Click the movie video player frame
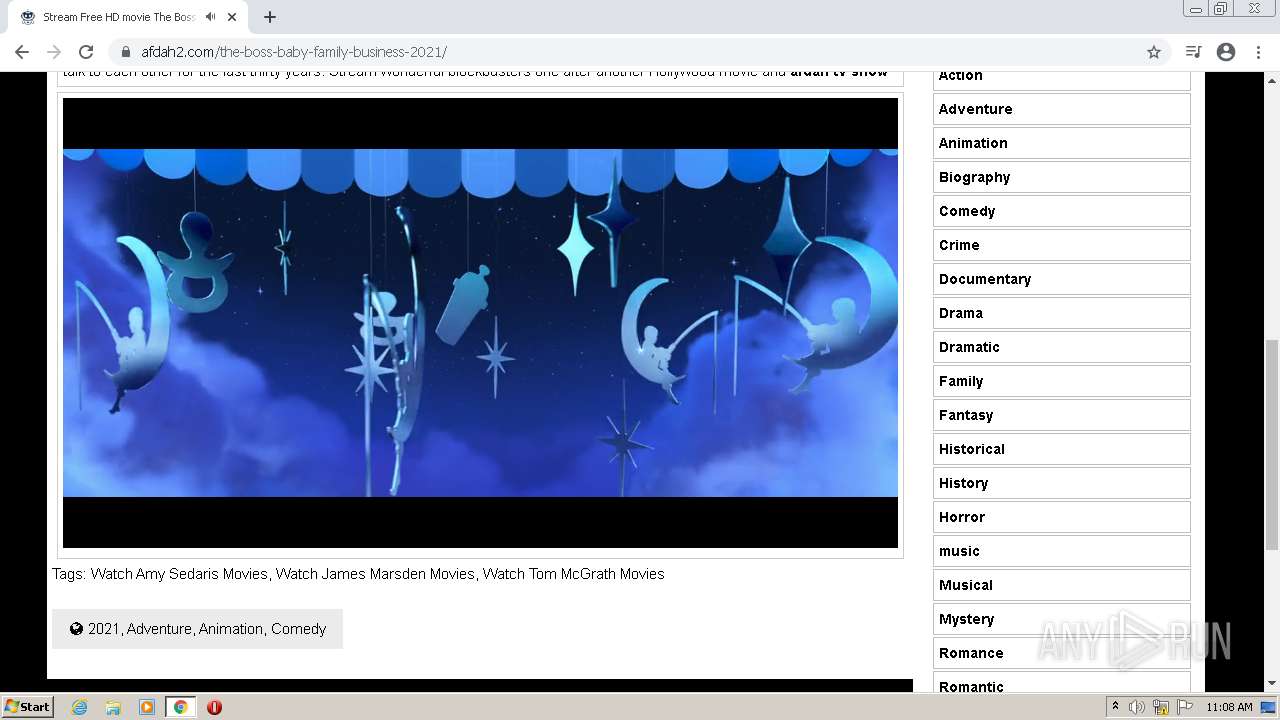This screenshot has height=720, width=1280. 480,323
